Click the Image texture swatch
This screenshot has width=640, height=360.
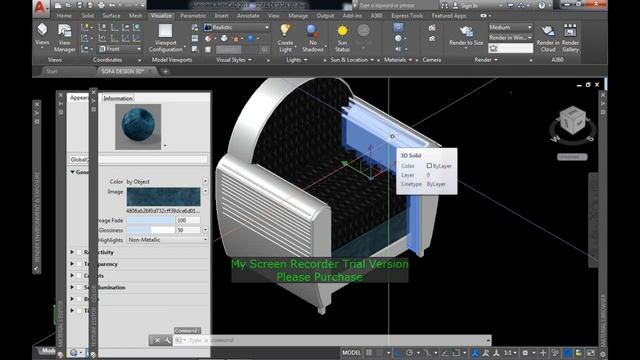click(x=164, y=197)
